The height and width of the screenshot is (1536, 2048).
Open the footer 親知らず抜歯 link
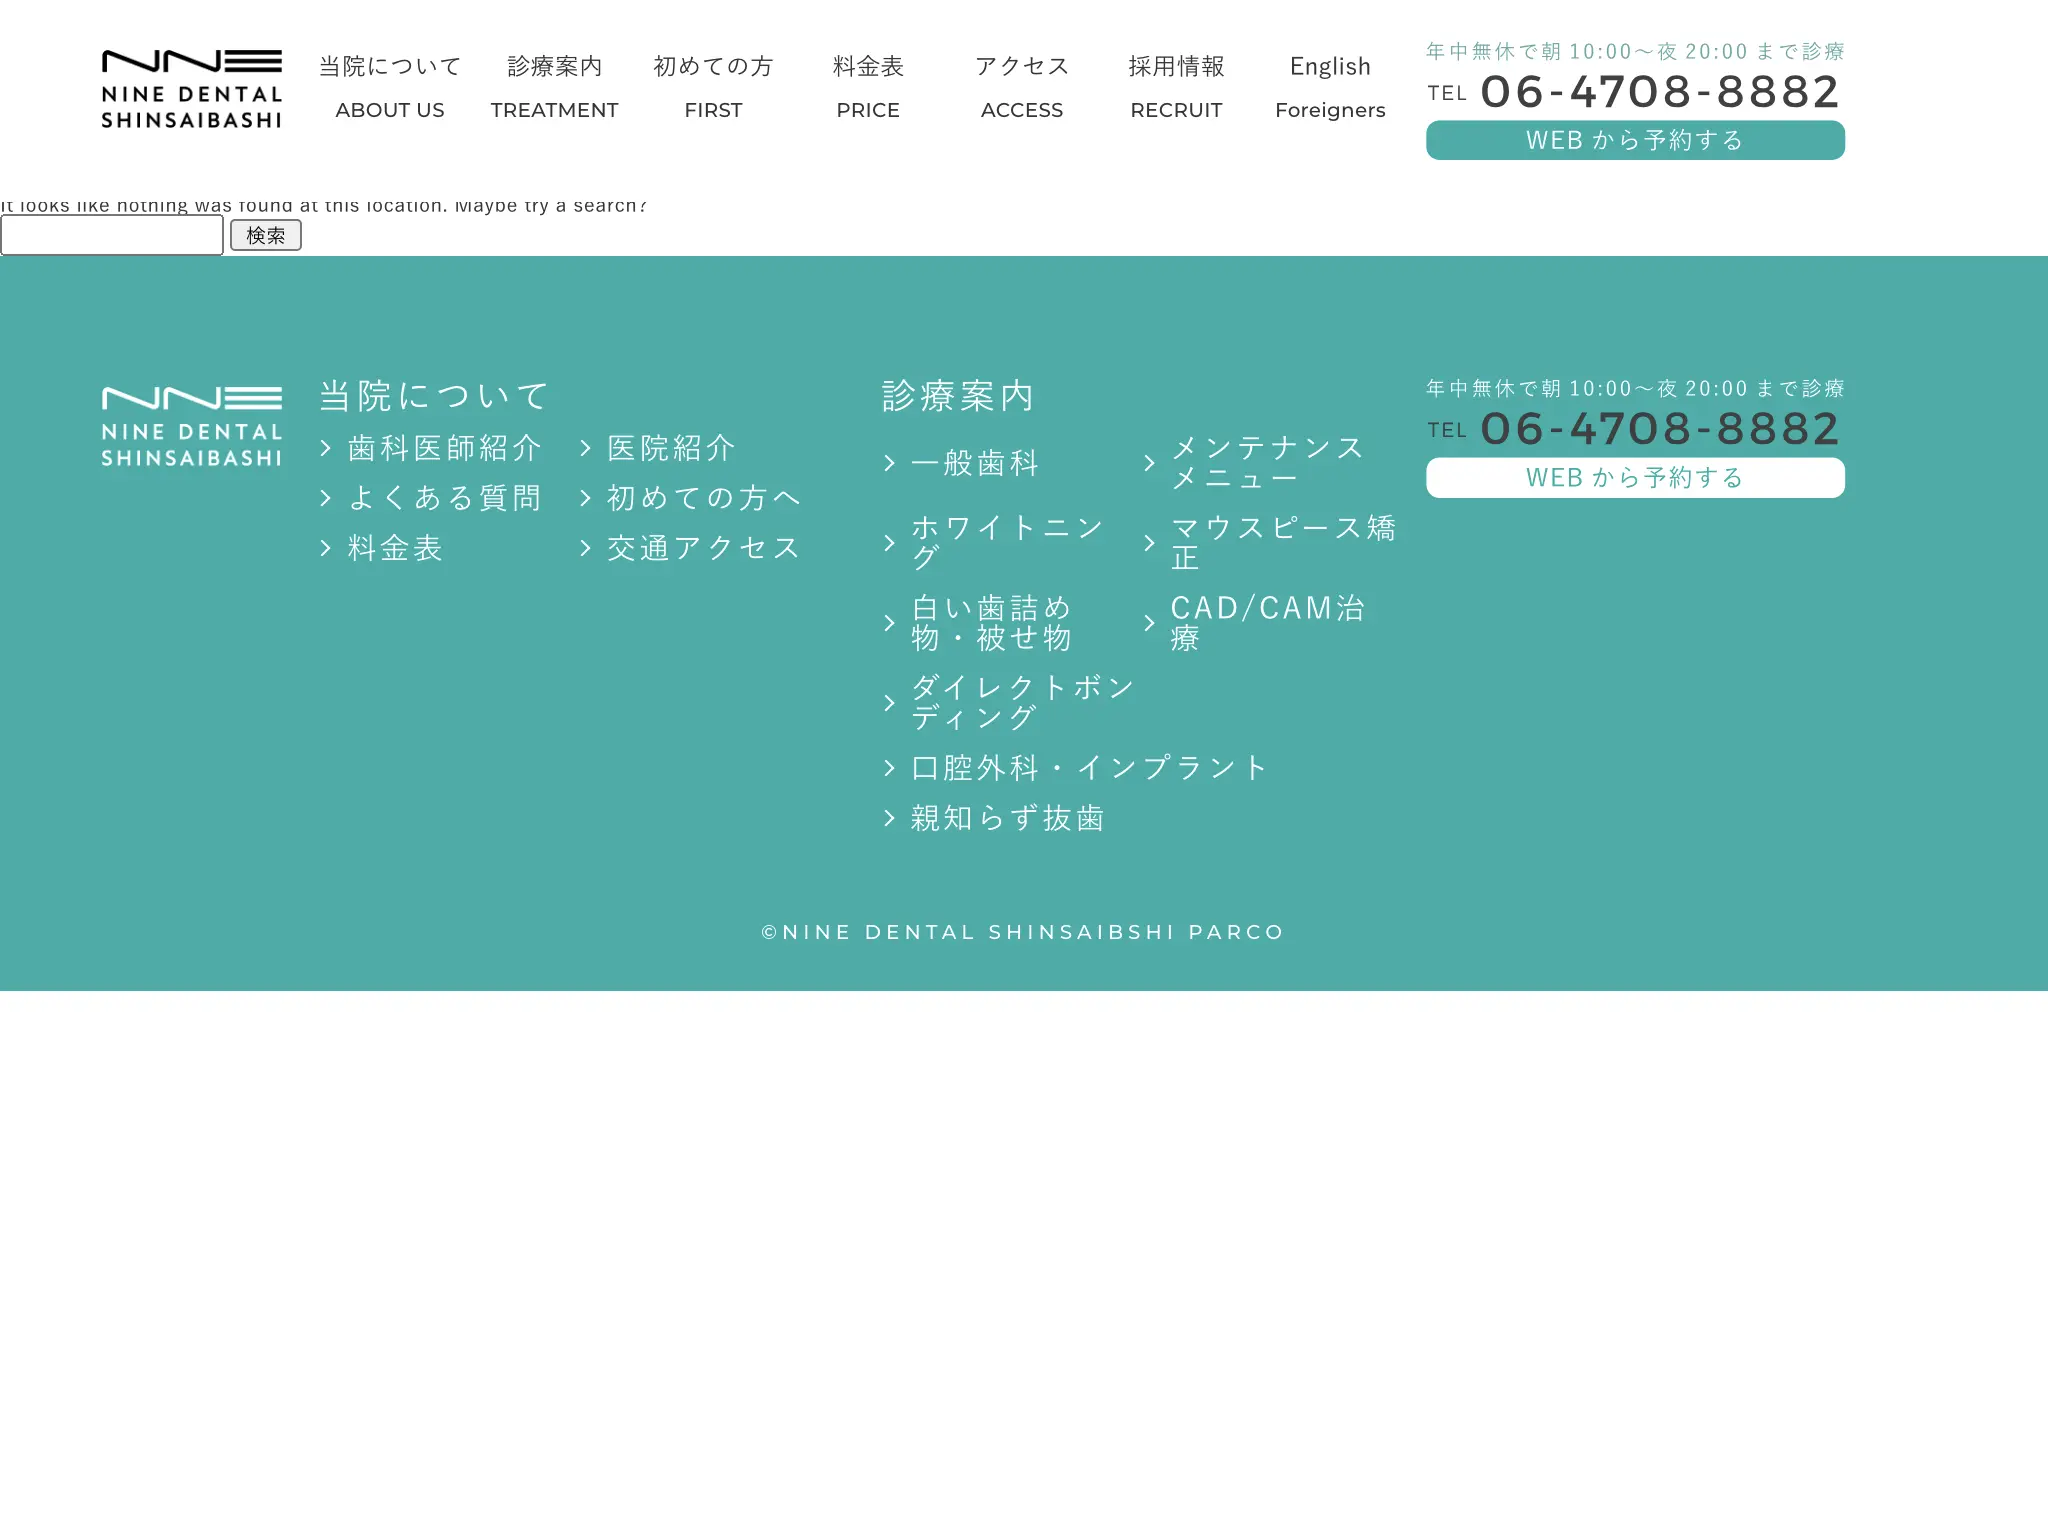[1008, 818]
